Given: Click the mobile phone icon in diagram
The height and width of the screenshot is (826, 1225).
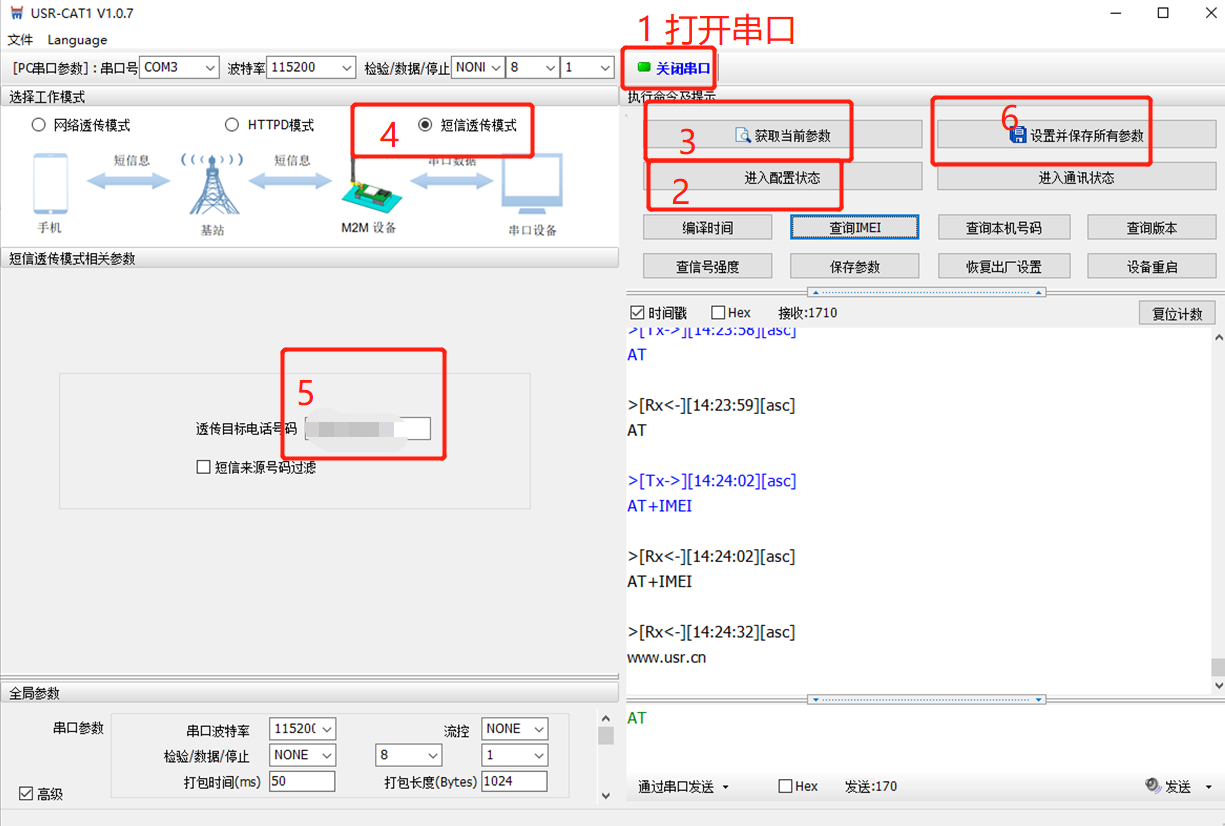Looking at the screenshot, I should (x=51, y=183).
